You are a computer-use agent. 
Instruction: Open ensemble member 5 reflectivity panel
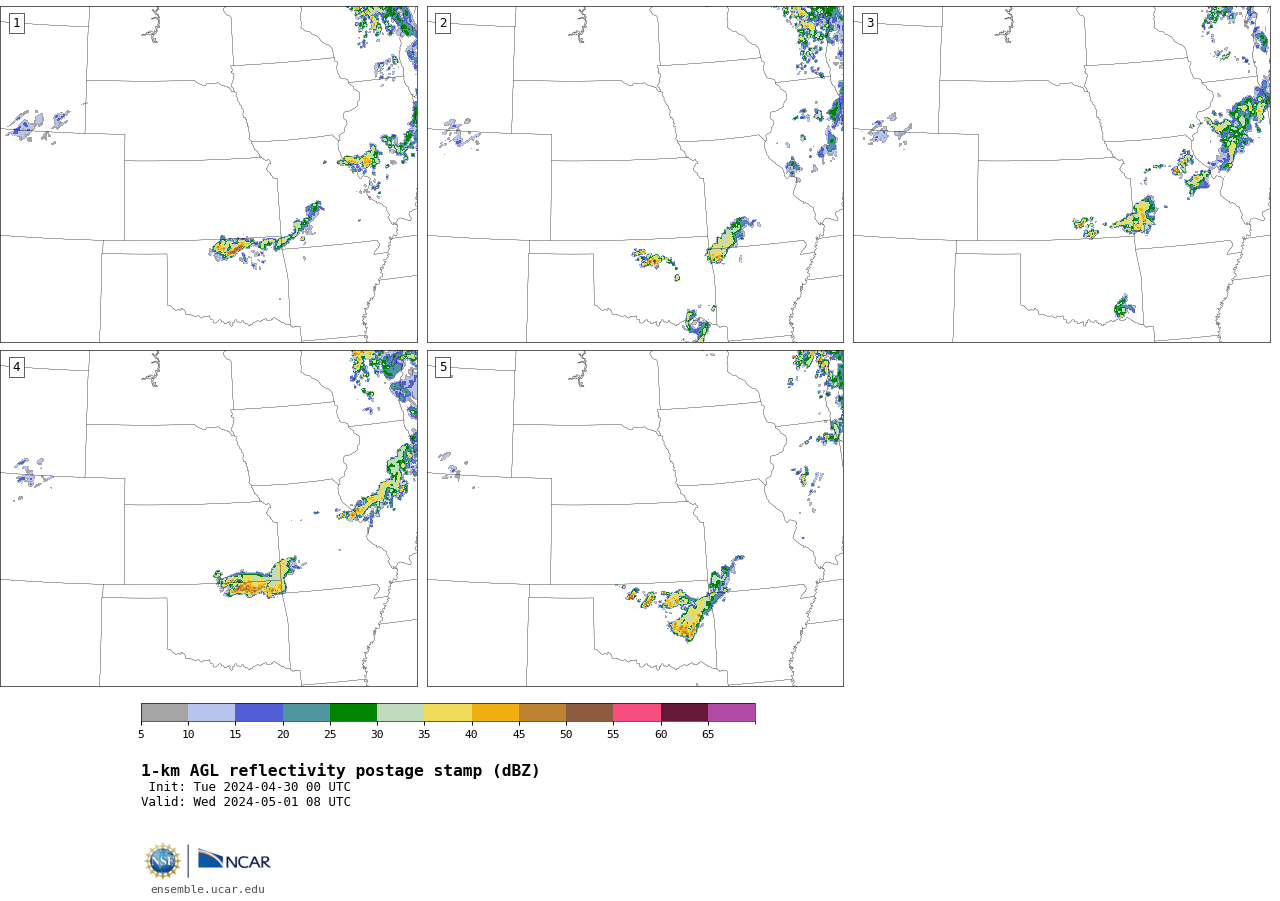635,518
